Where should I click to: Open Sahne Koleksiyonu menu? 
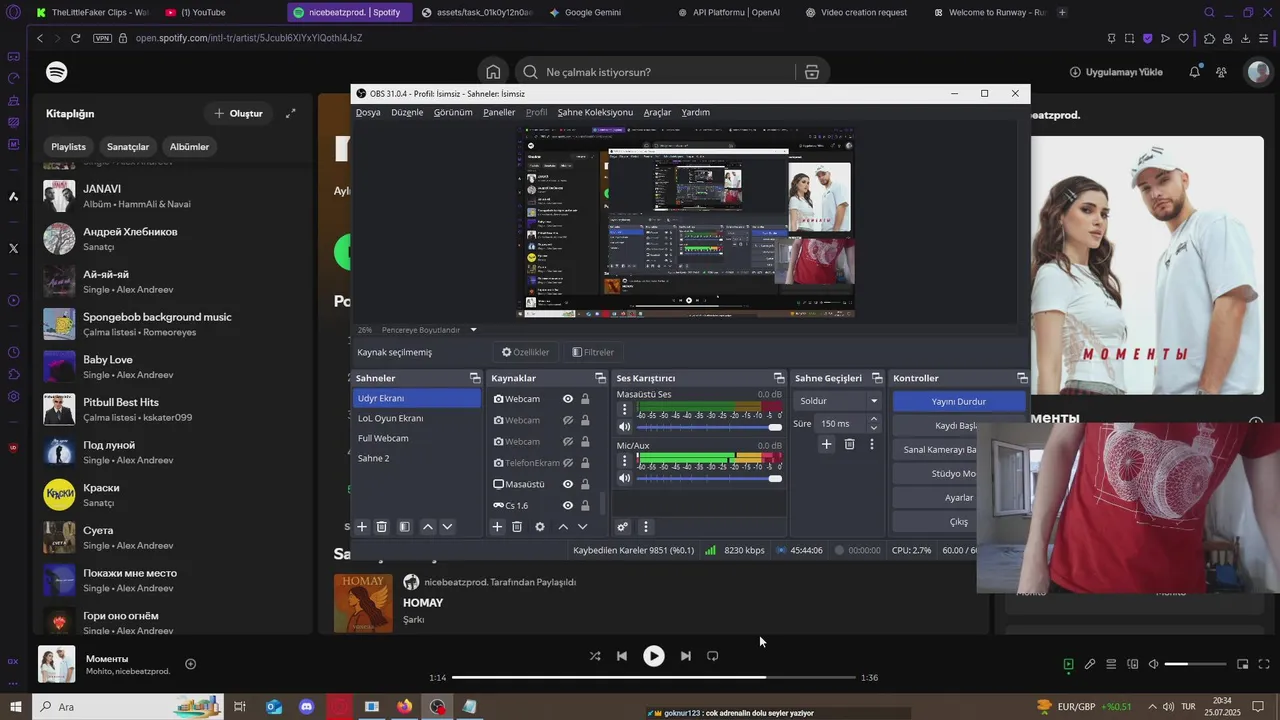(x=595, y=112)
